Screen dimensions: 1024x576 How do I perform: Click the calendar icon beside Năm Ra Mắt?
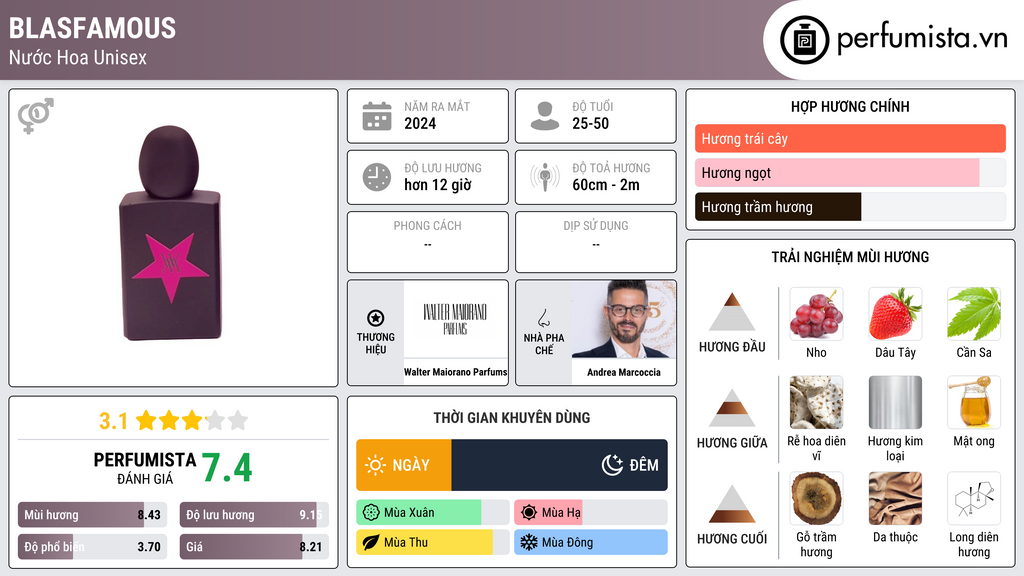click(377, 116)
